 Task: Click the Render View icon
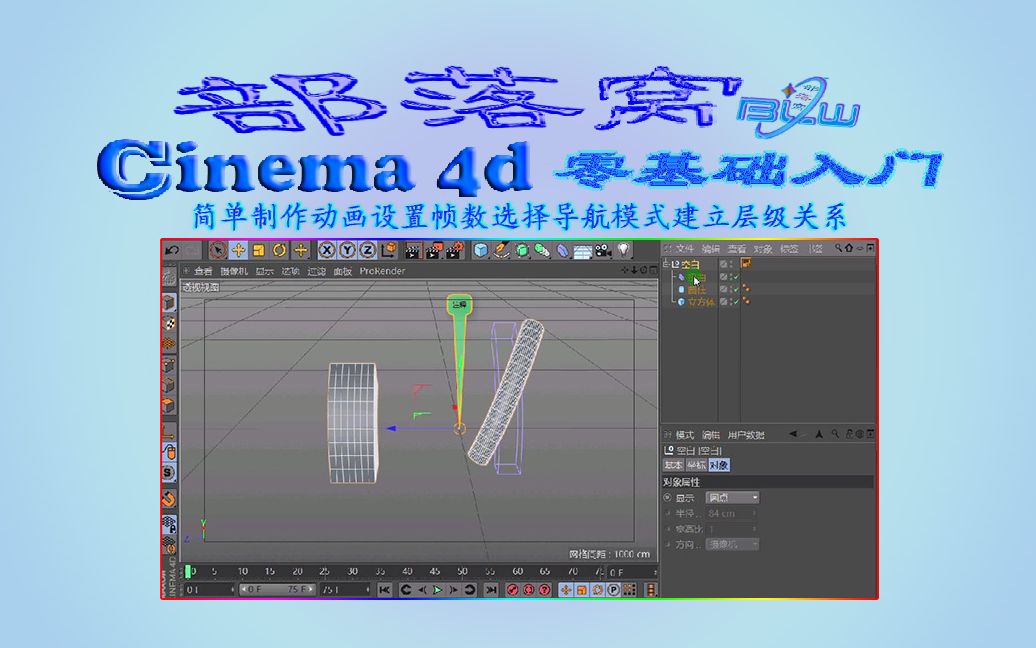coord(413,253)
